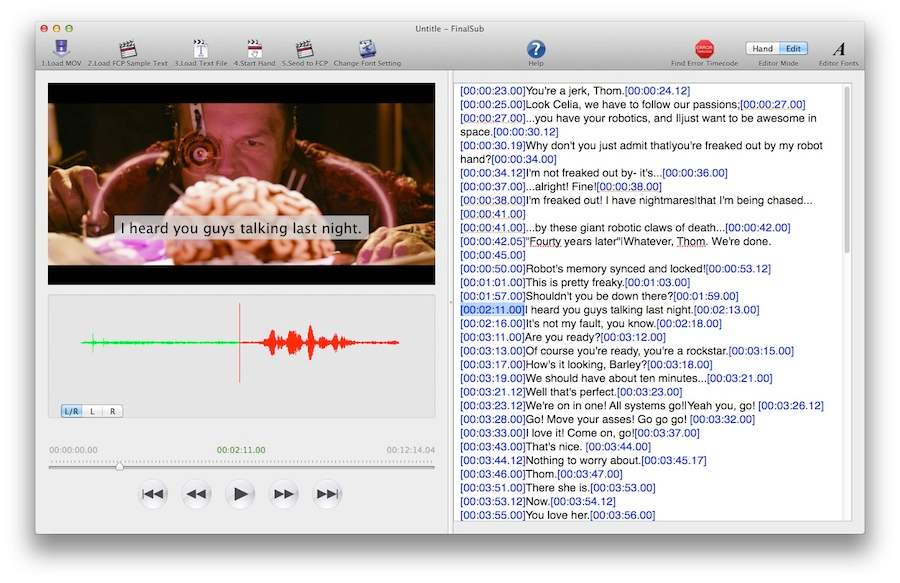900x583 pixels.
Task: Switch editor mode to Edit
Action: 794,48
